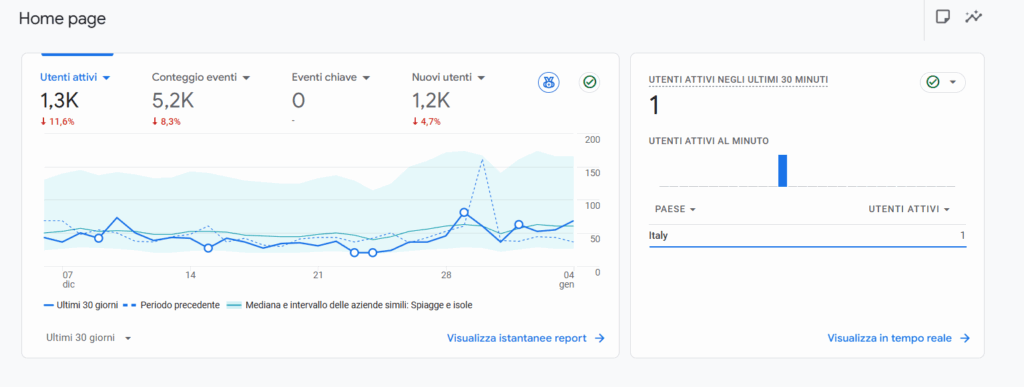Screen dimensions: 1024x387
Task: Open the PAESE dimension dropdown
Action: pyautogui.click(x=675, y=209)
